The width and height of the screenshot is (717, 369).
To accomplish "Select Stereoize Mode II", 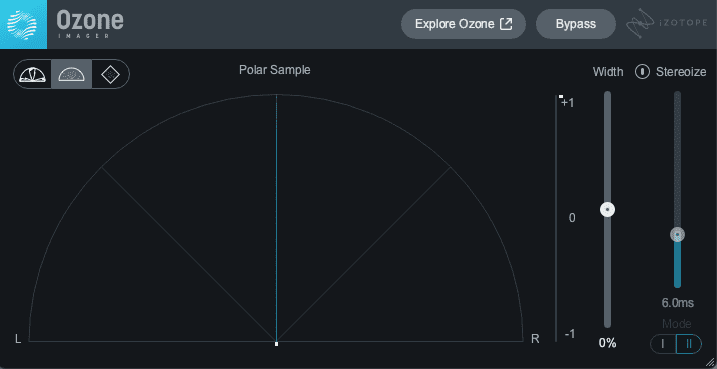I will [689, 343].
